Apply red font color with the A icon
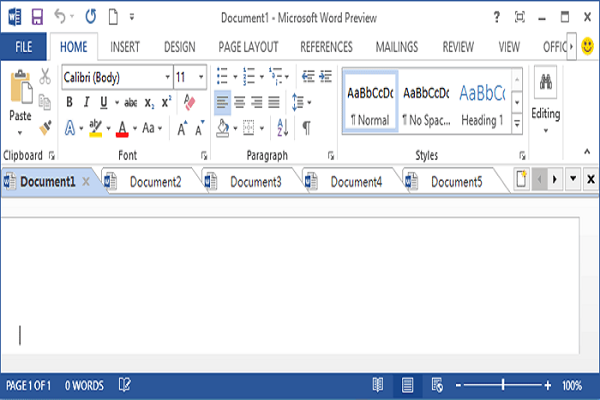Image resolution: width=600 pixels, height=400 pixels. click(x=122, y=129)
